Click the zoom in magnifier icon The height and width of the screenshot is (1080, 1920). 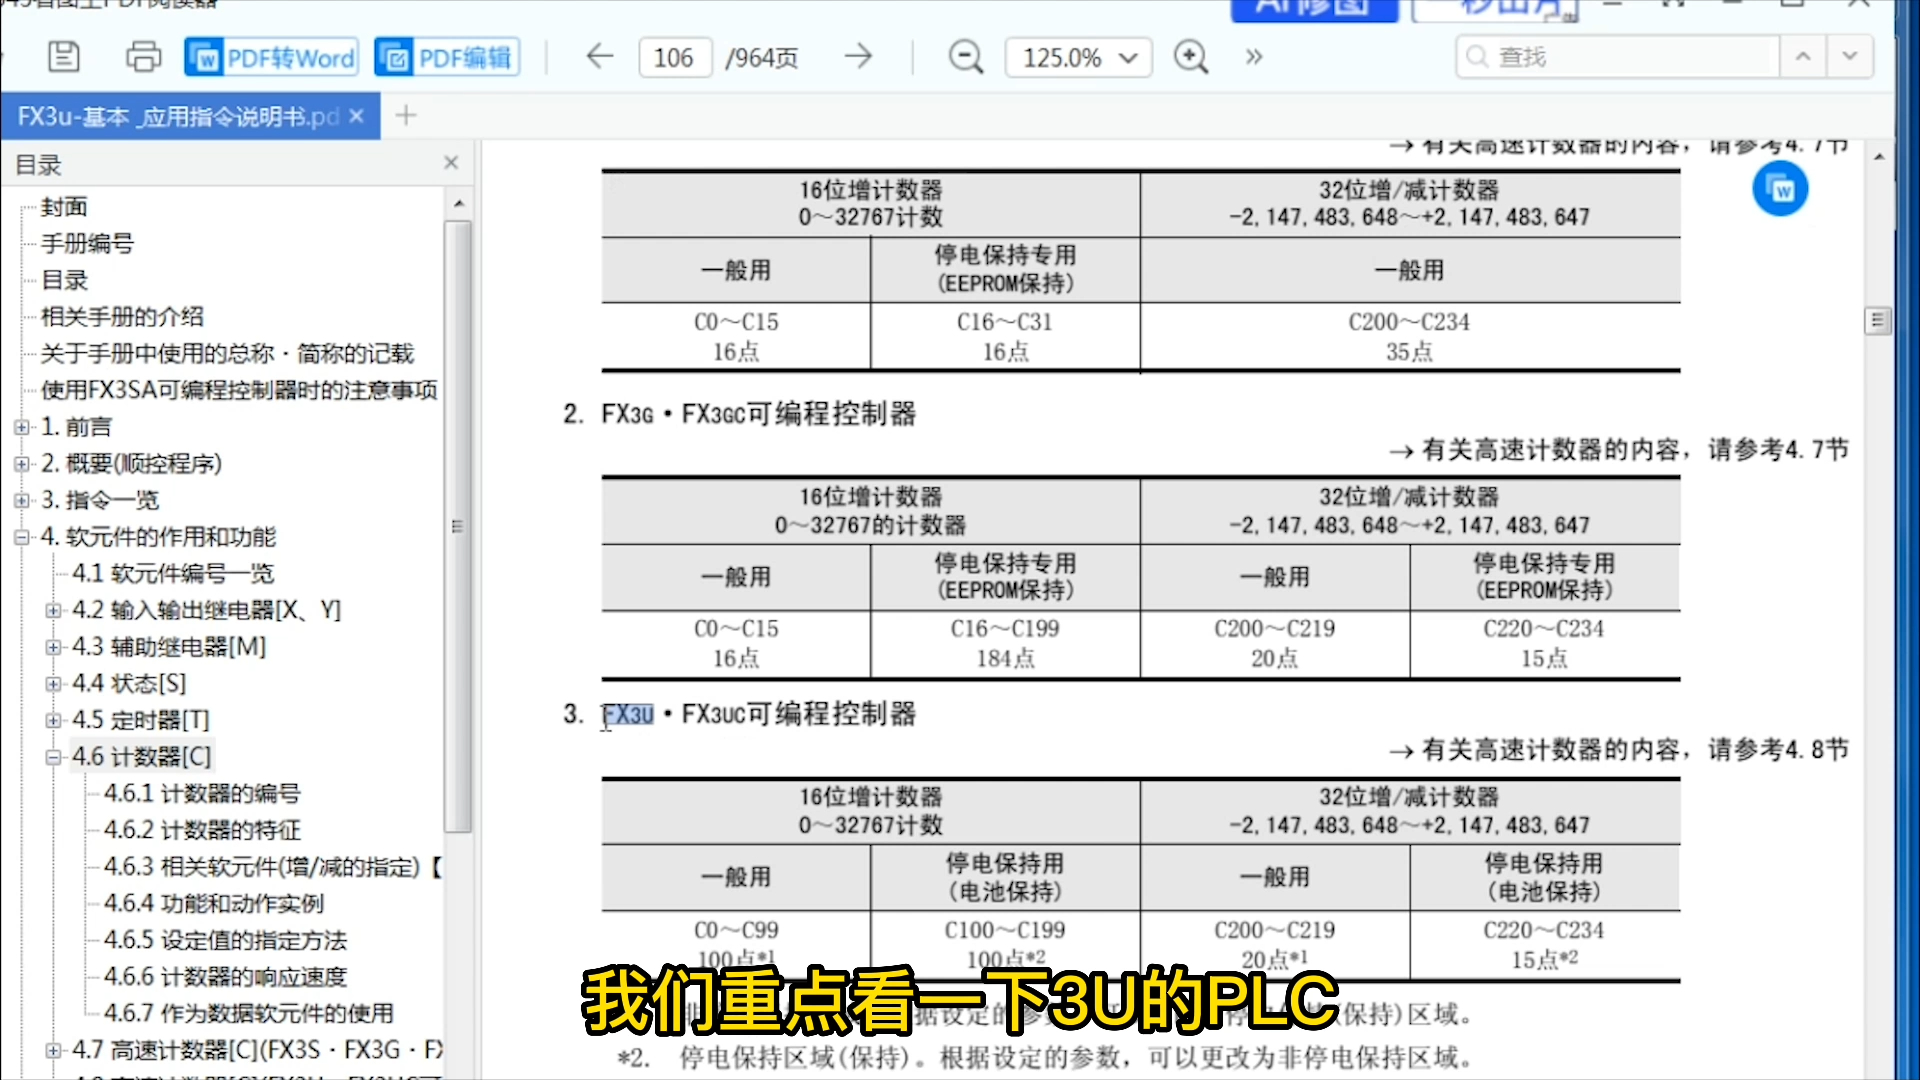(1190, 57)
